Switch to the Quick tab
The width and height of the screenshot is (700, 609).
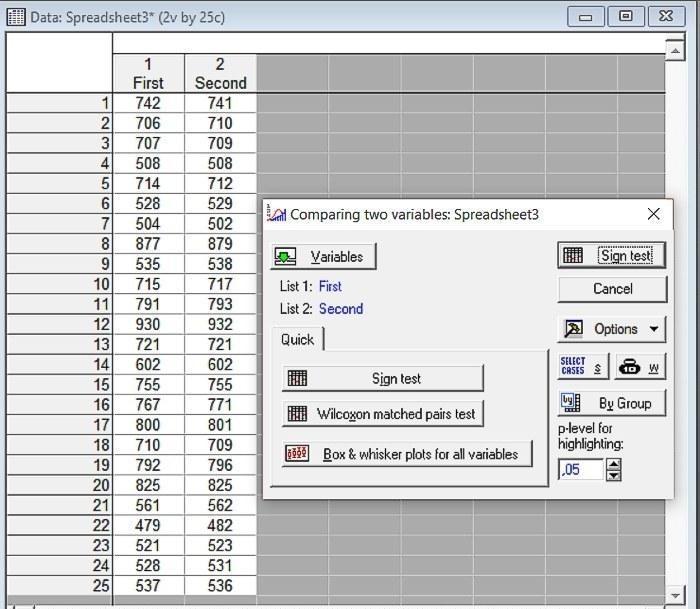[297, 340]
